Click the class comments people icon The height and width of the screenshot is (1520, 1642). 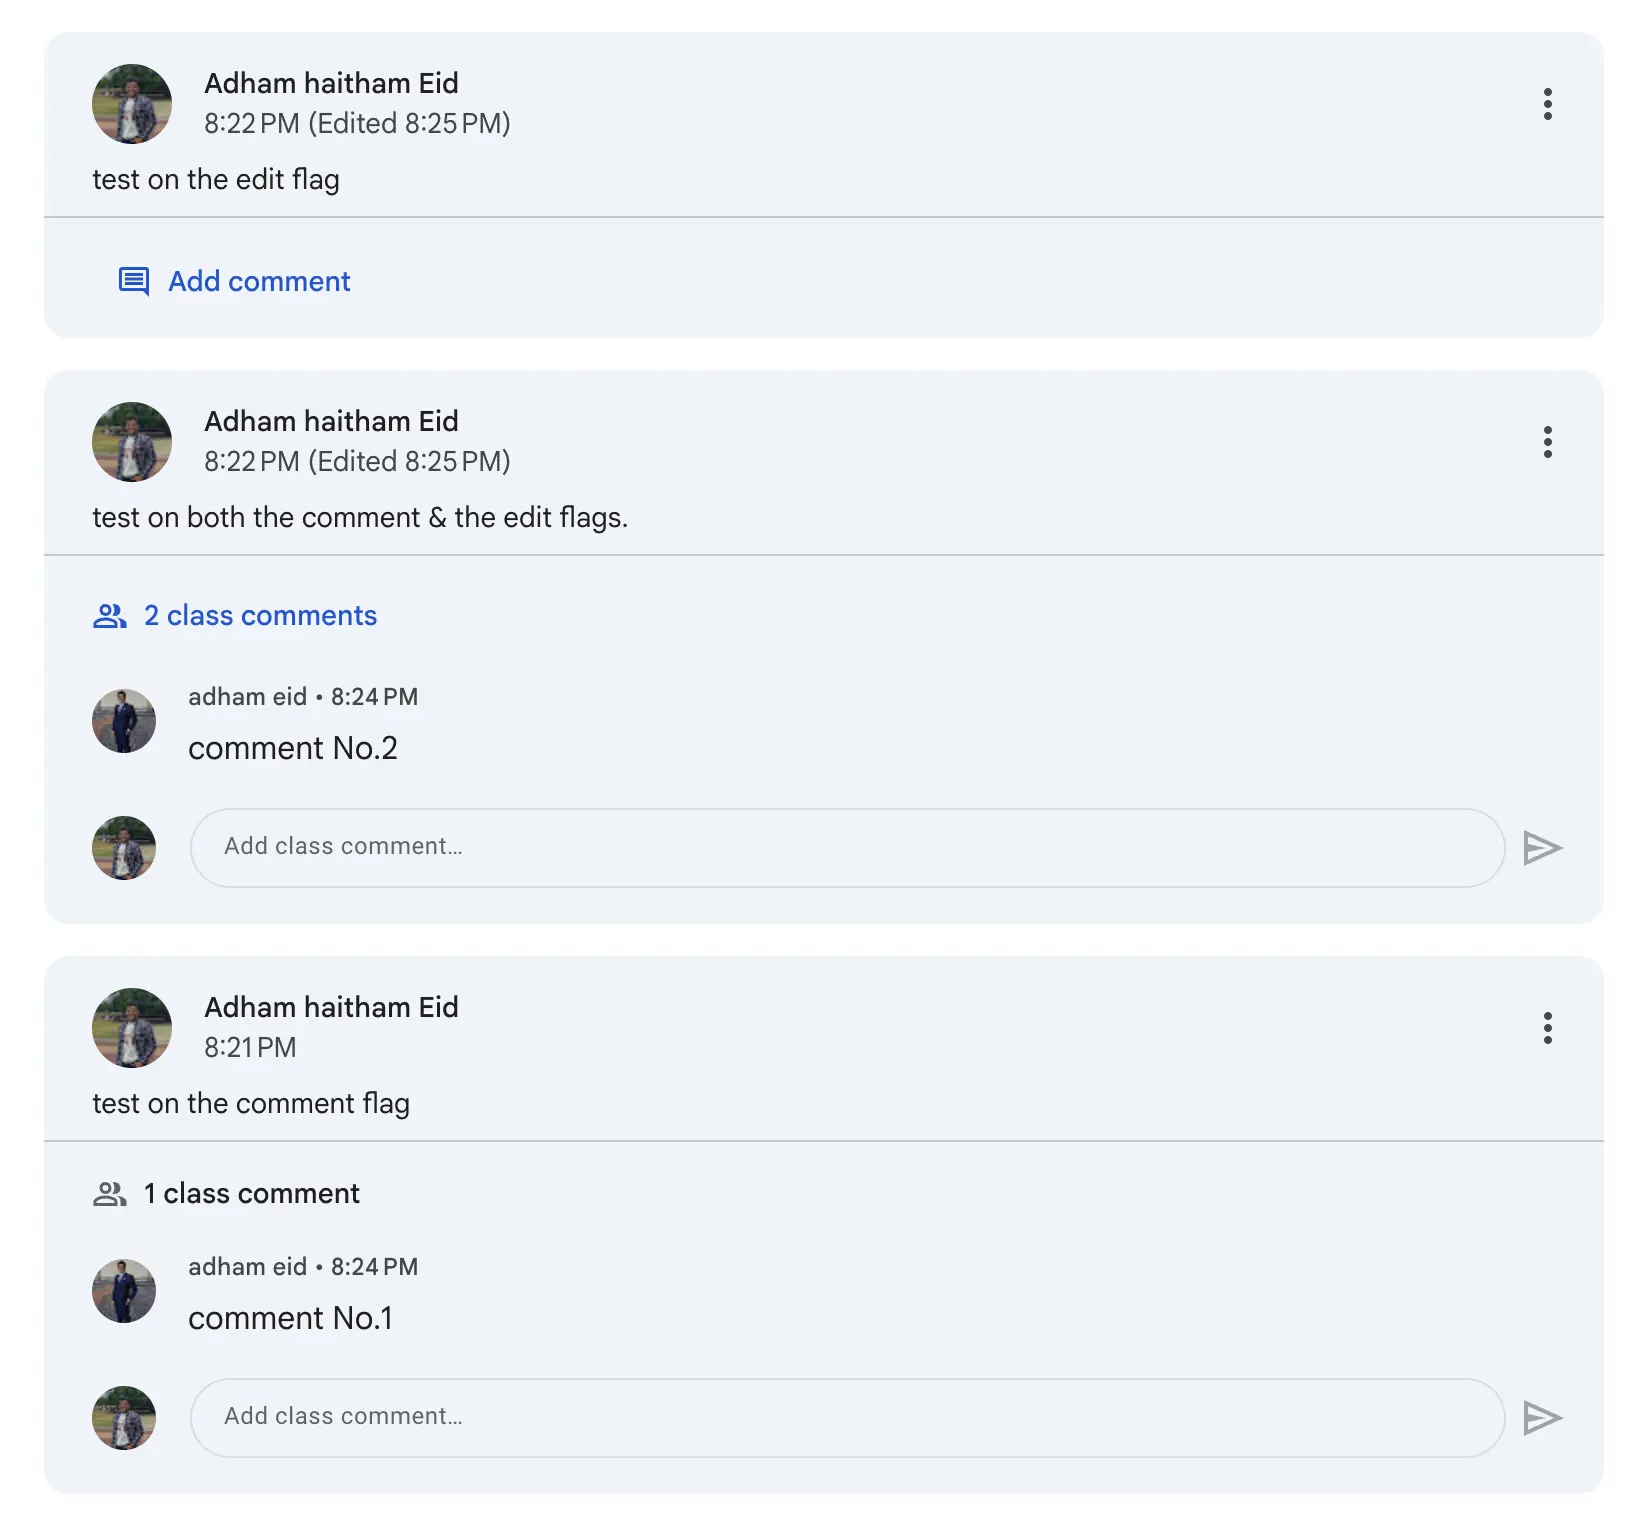(110, 616)
